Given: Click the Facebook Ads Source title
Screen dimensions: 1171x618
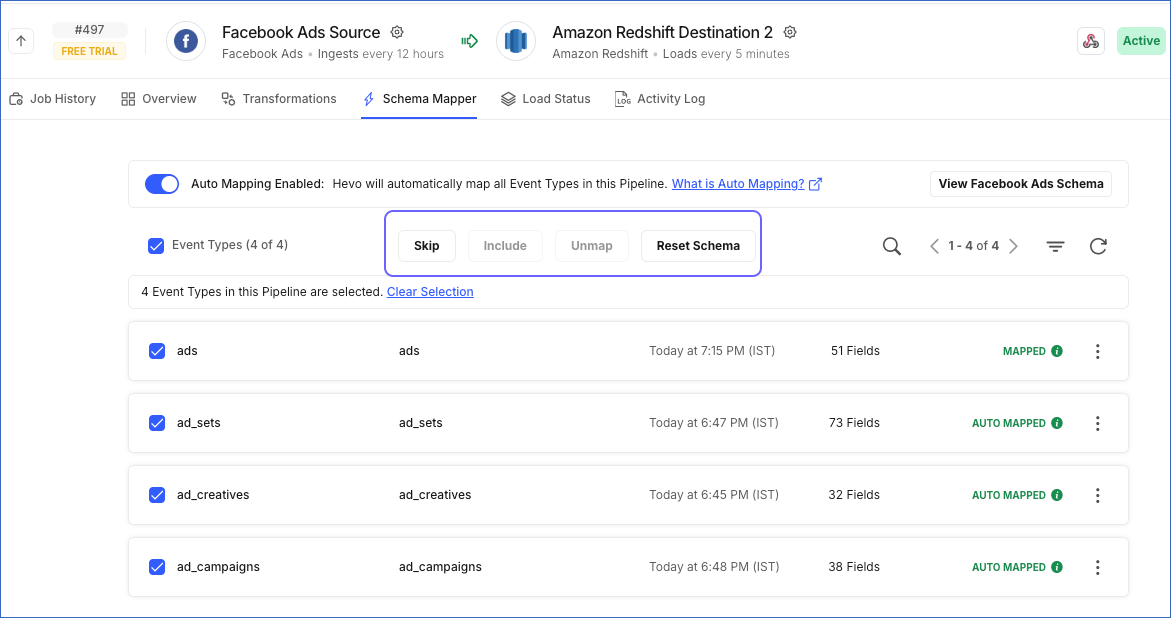Looking at the screenshot, I should tap(301, 32).
